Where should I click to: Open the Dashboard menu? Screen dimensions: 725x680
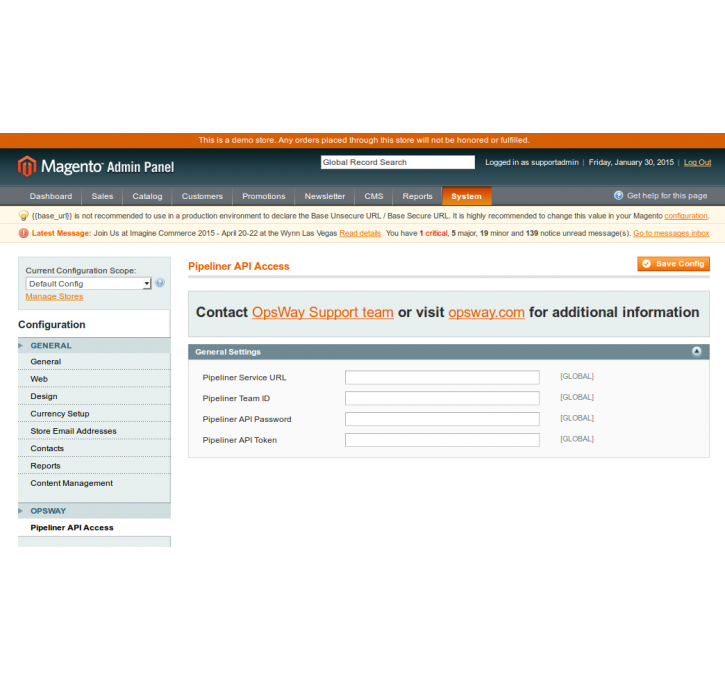51,196
